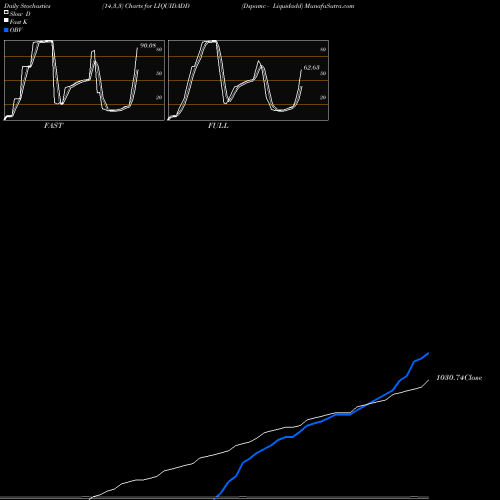This screenshot has width=500, height=500.
Task: Click the 80 axis label in FULL chart
Action: (323, 49)
